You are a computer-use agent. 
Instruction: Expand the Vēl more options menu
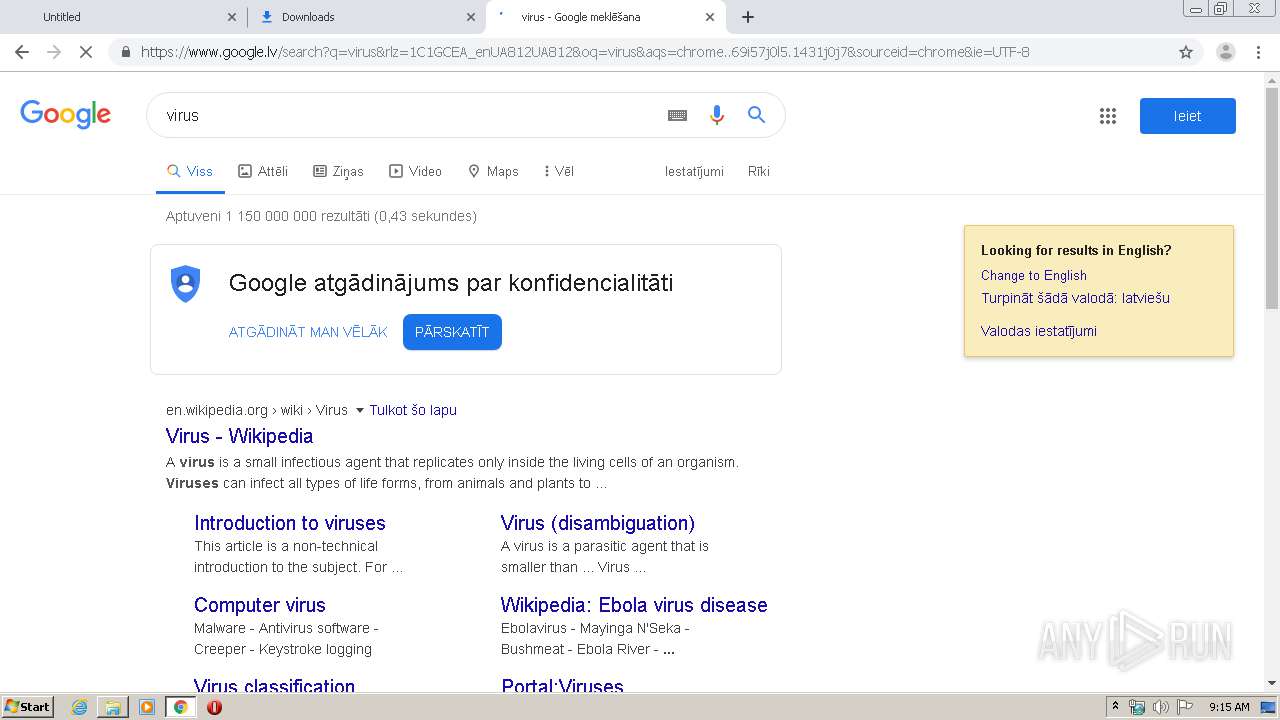pos(559,171)
